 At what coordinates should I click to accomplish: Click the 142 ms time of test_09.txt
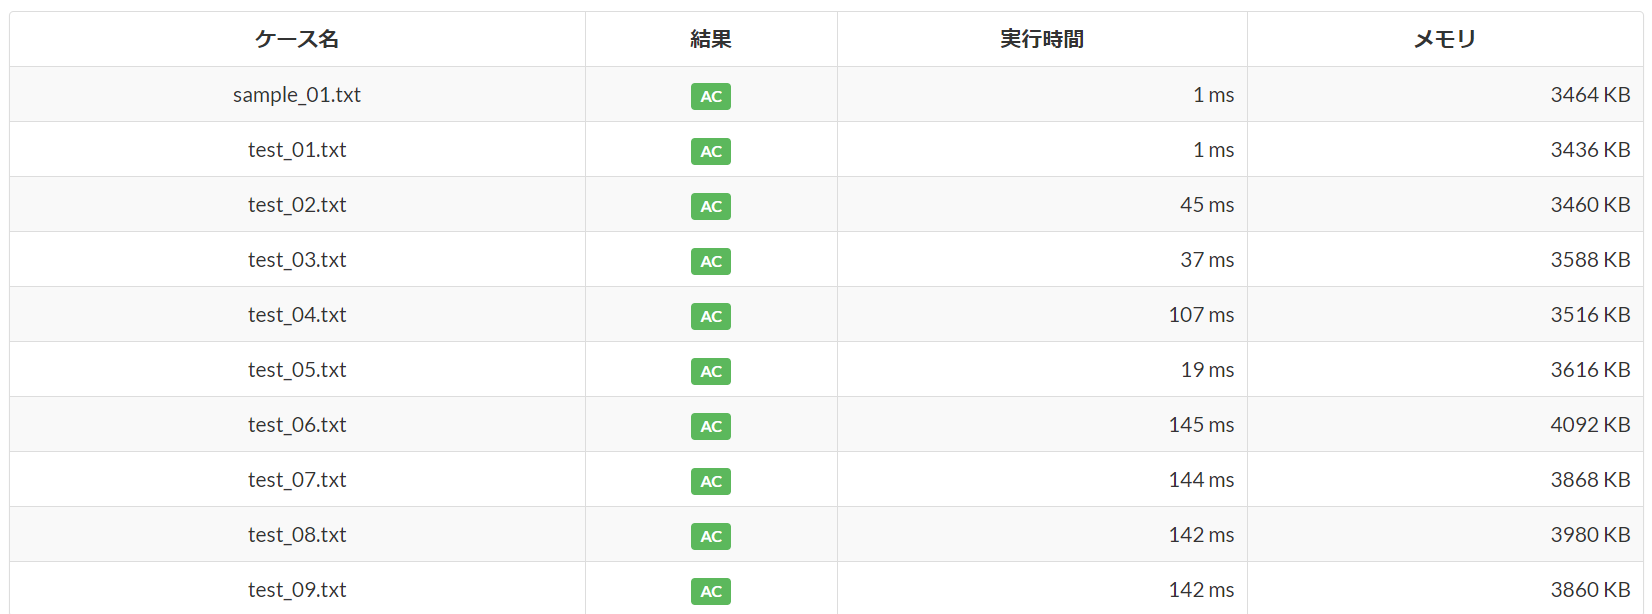pyautogui.click(x=1201, y=590)
